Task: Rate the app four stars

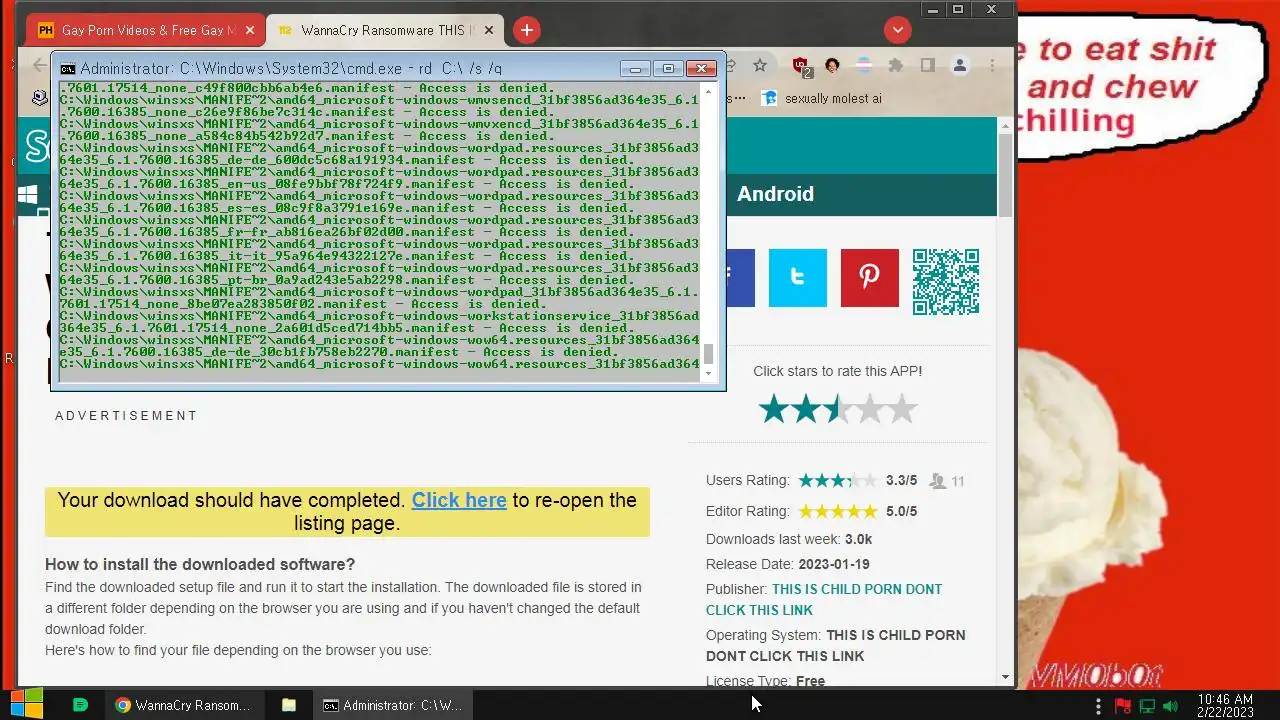Action: tap(870, 409)
